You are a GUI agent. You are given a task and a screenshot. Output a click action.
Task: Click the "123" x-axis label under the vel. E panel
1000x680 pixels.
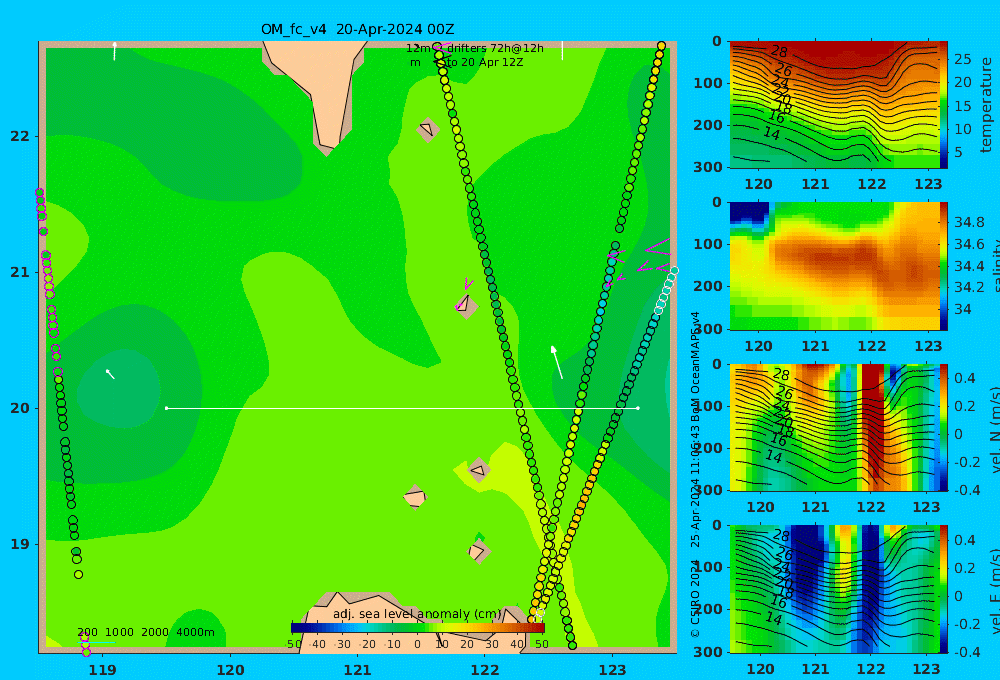[926, 669]
